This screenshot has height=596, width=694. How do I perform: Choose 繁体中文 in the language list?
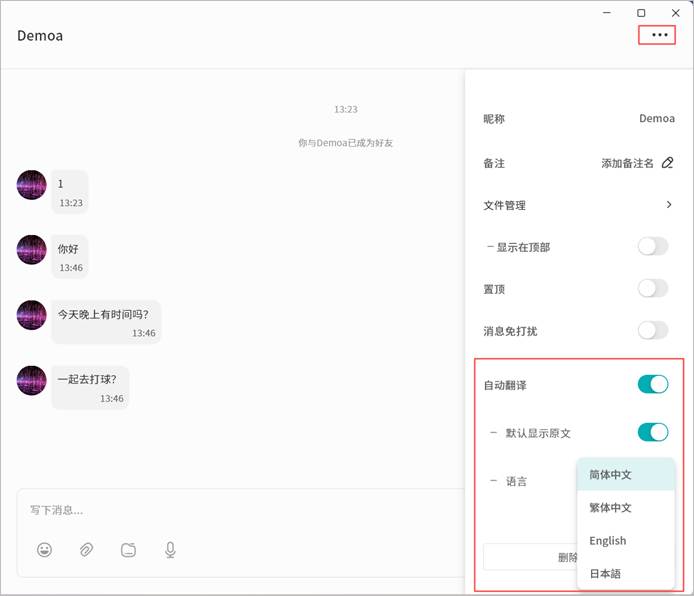point(611,508)
